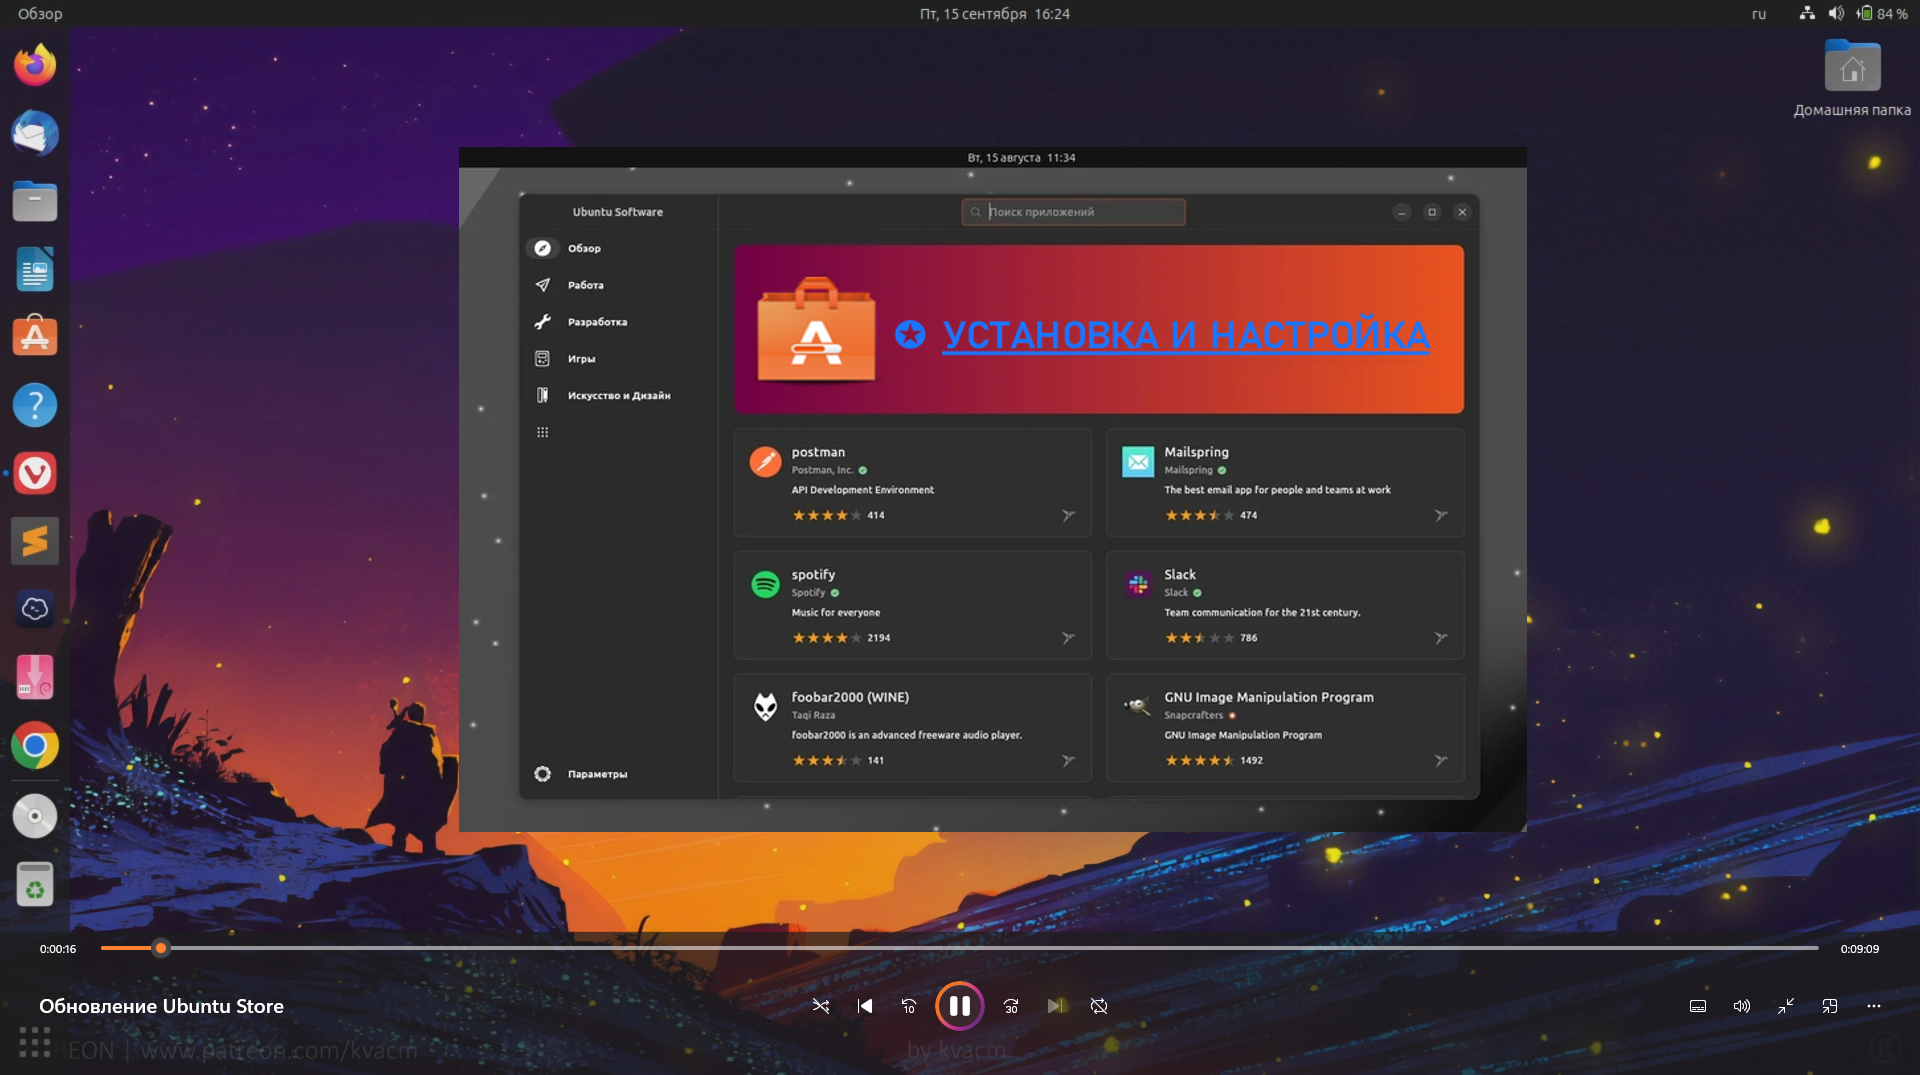Open the Files manager in the dock
Screen dimensions: 1920x1075
(x=35, y=201)
